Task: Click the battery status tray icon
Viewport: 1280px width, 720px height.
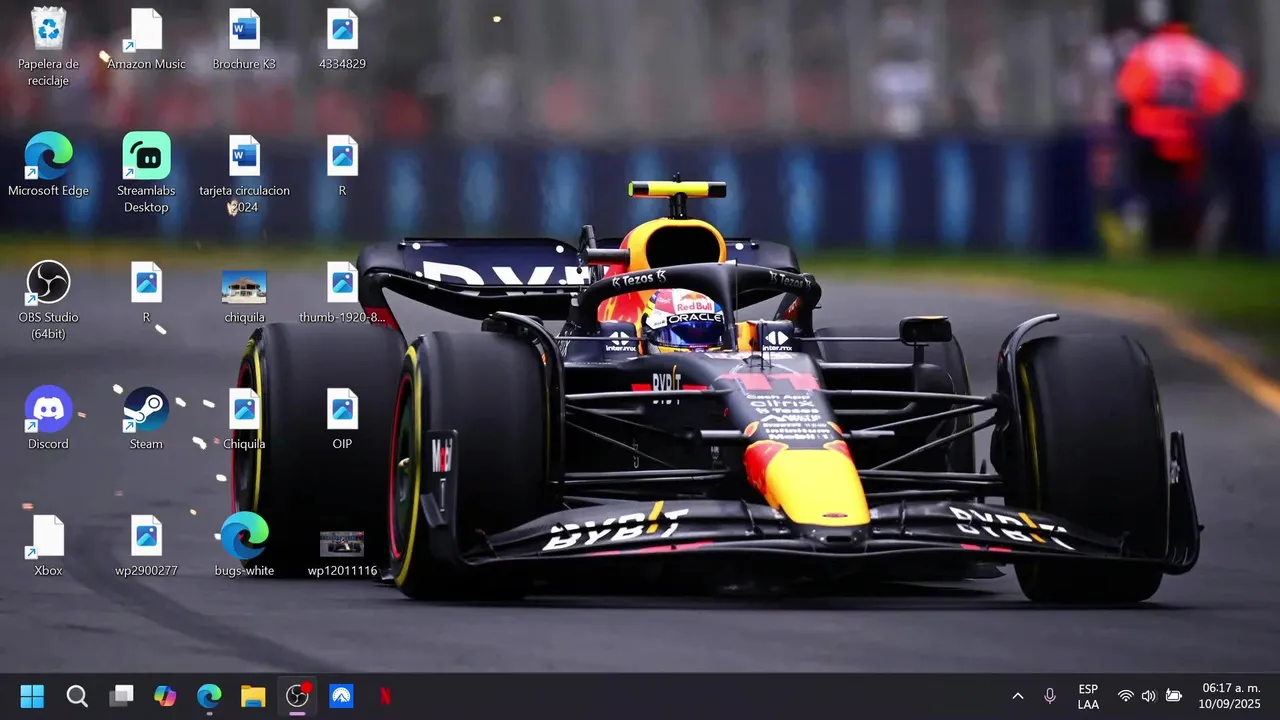Action: [1174, 696]
